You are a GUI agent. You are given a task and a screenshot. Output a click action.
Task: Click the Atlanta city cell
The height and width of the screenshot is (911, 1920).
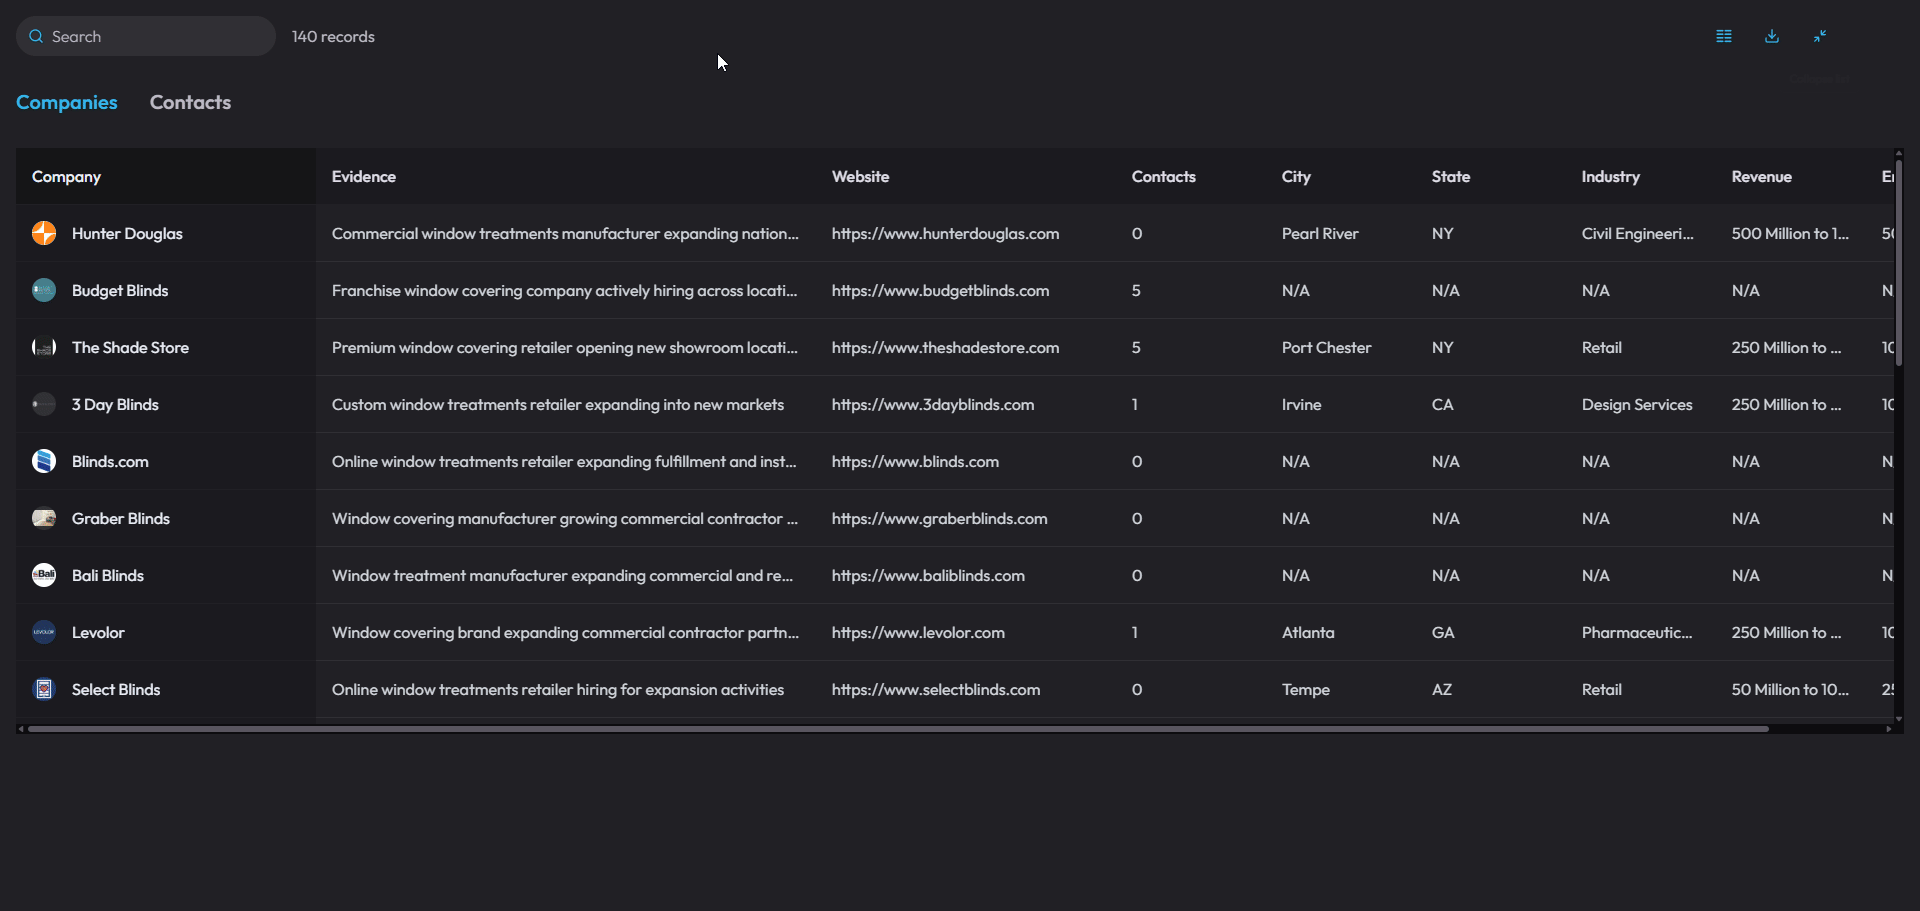point(1308,632)
